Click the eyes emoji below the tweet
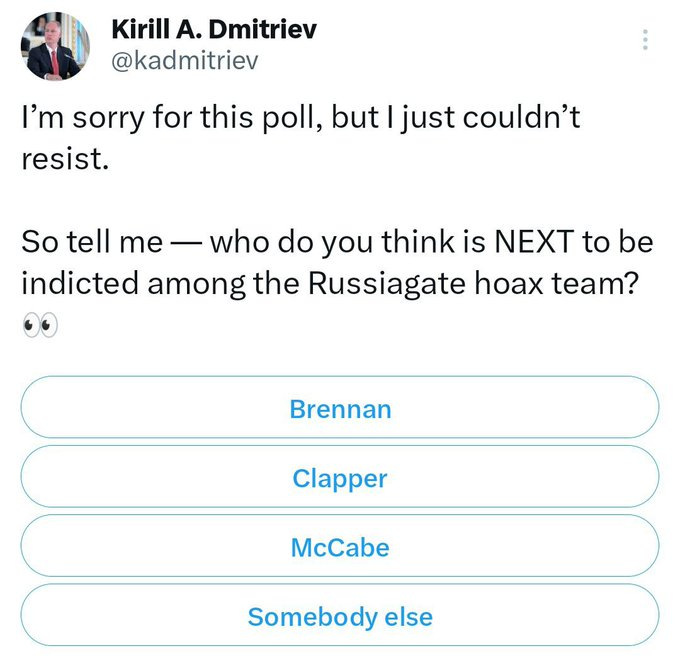The image size is (680, 663). [x=40, y=326]
